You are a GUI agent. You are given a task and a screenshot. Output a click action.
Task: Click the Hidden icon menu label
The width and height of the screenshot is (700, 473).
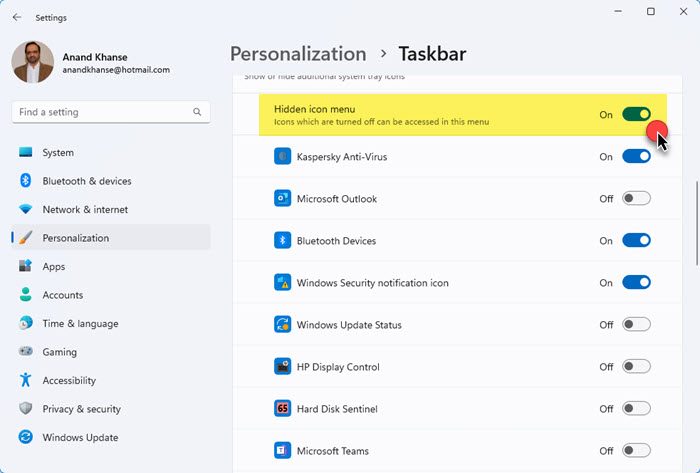point(315,109)
